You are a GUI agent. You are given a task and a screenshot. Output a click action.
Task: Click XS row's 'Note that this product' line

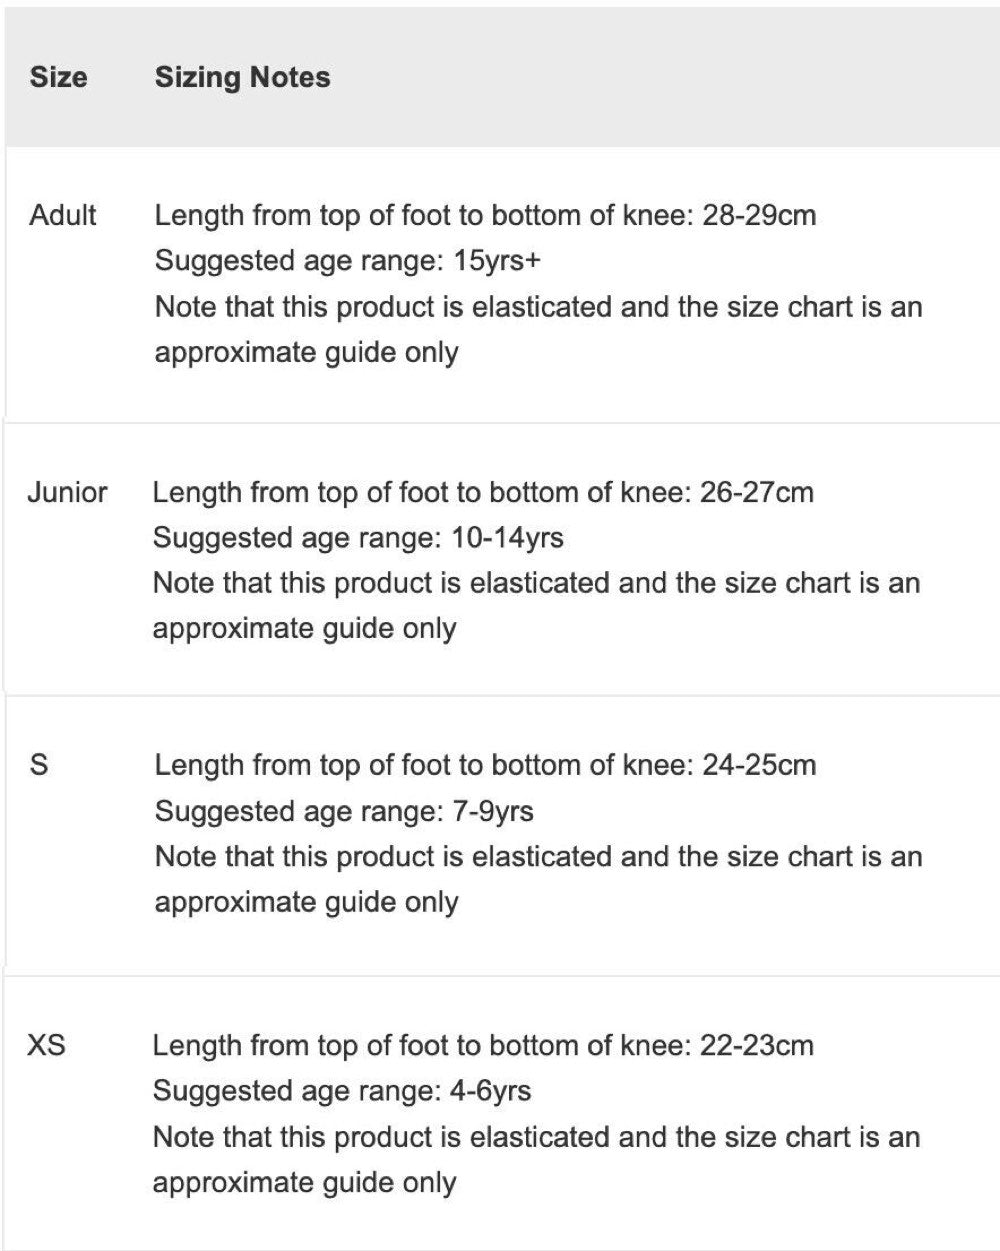[x=536, y=1137]
